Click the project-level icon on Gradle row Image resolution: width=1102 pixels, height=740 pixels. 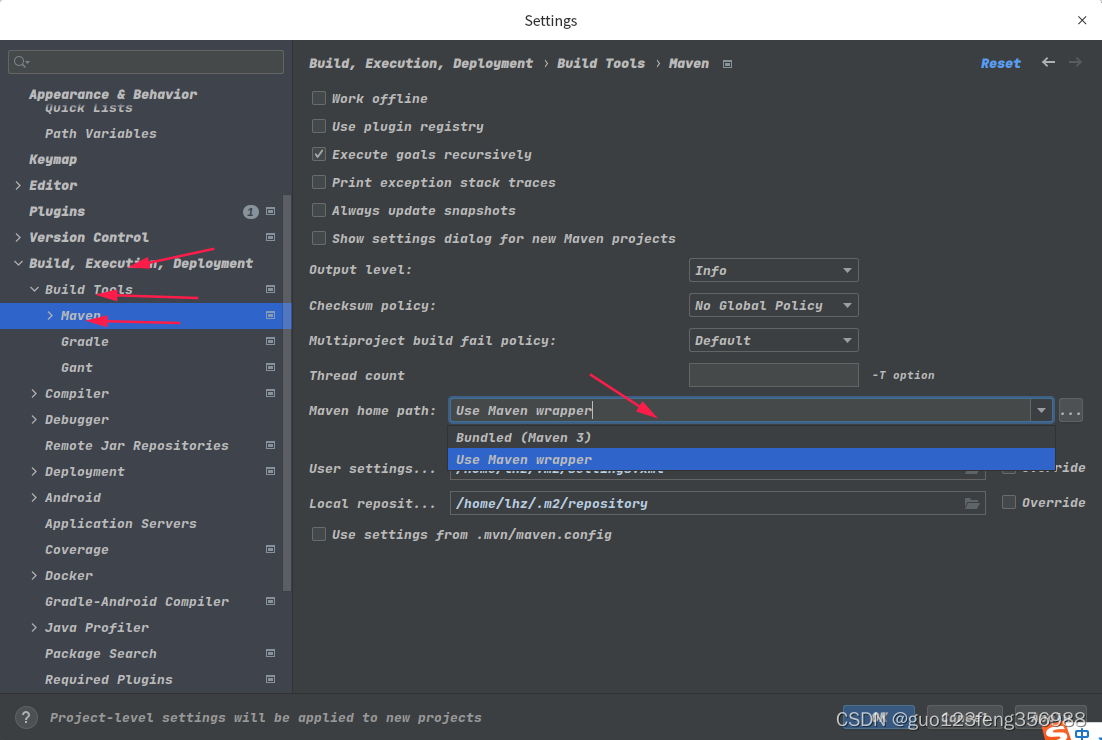(x=270, y=341)
